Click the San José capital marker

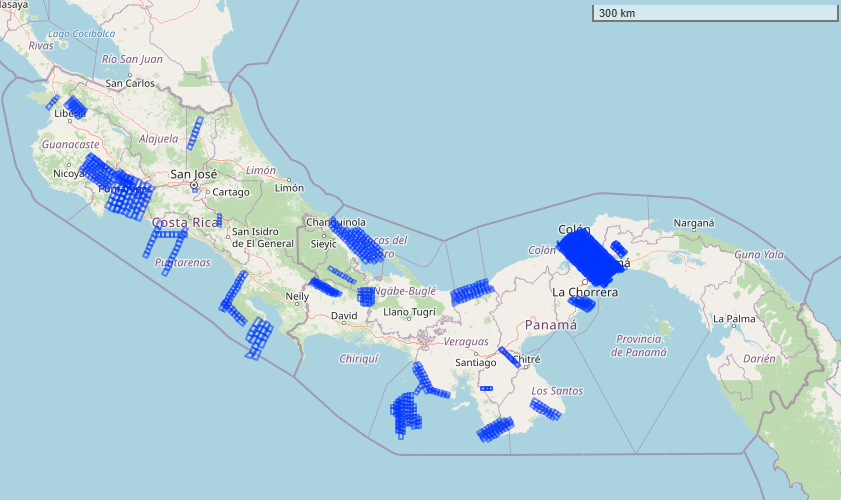click(194, 185)
